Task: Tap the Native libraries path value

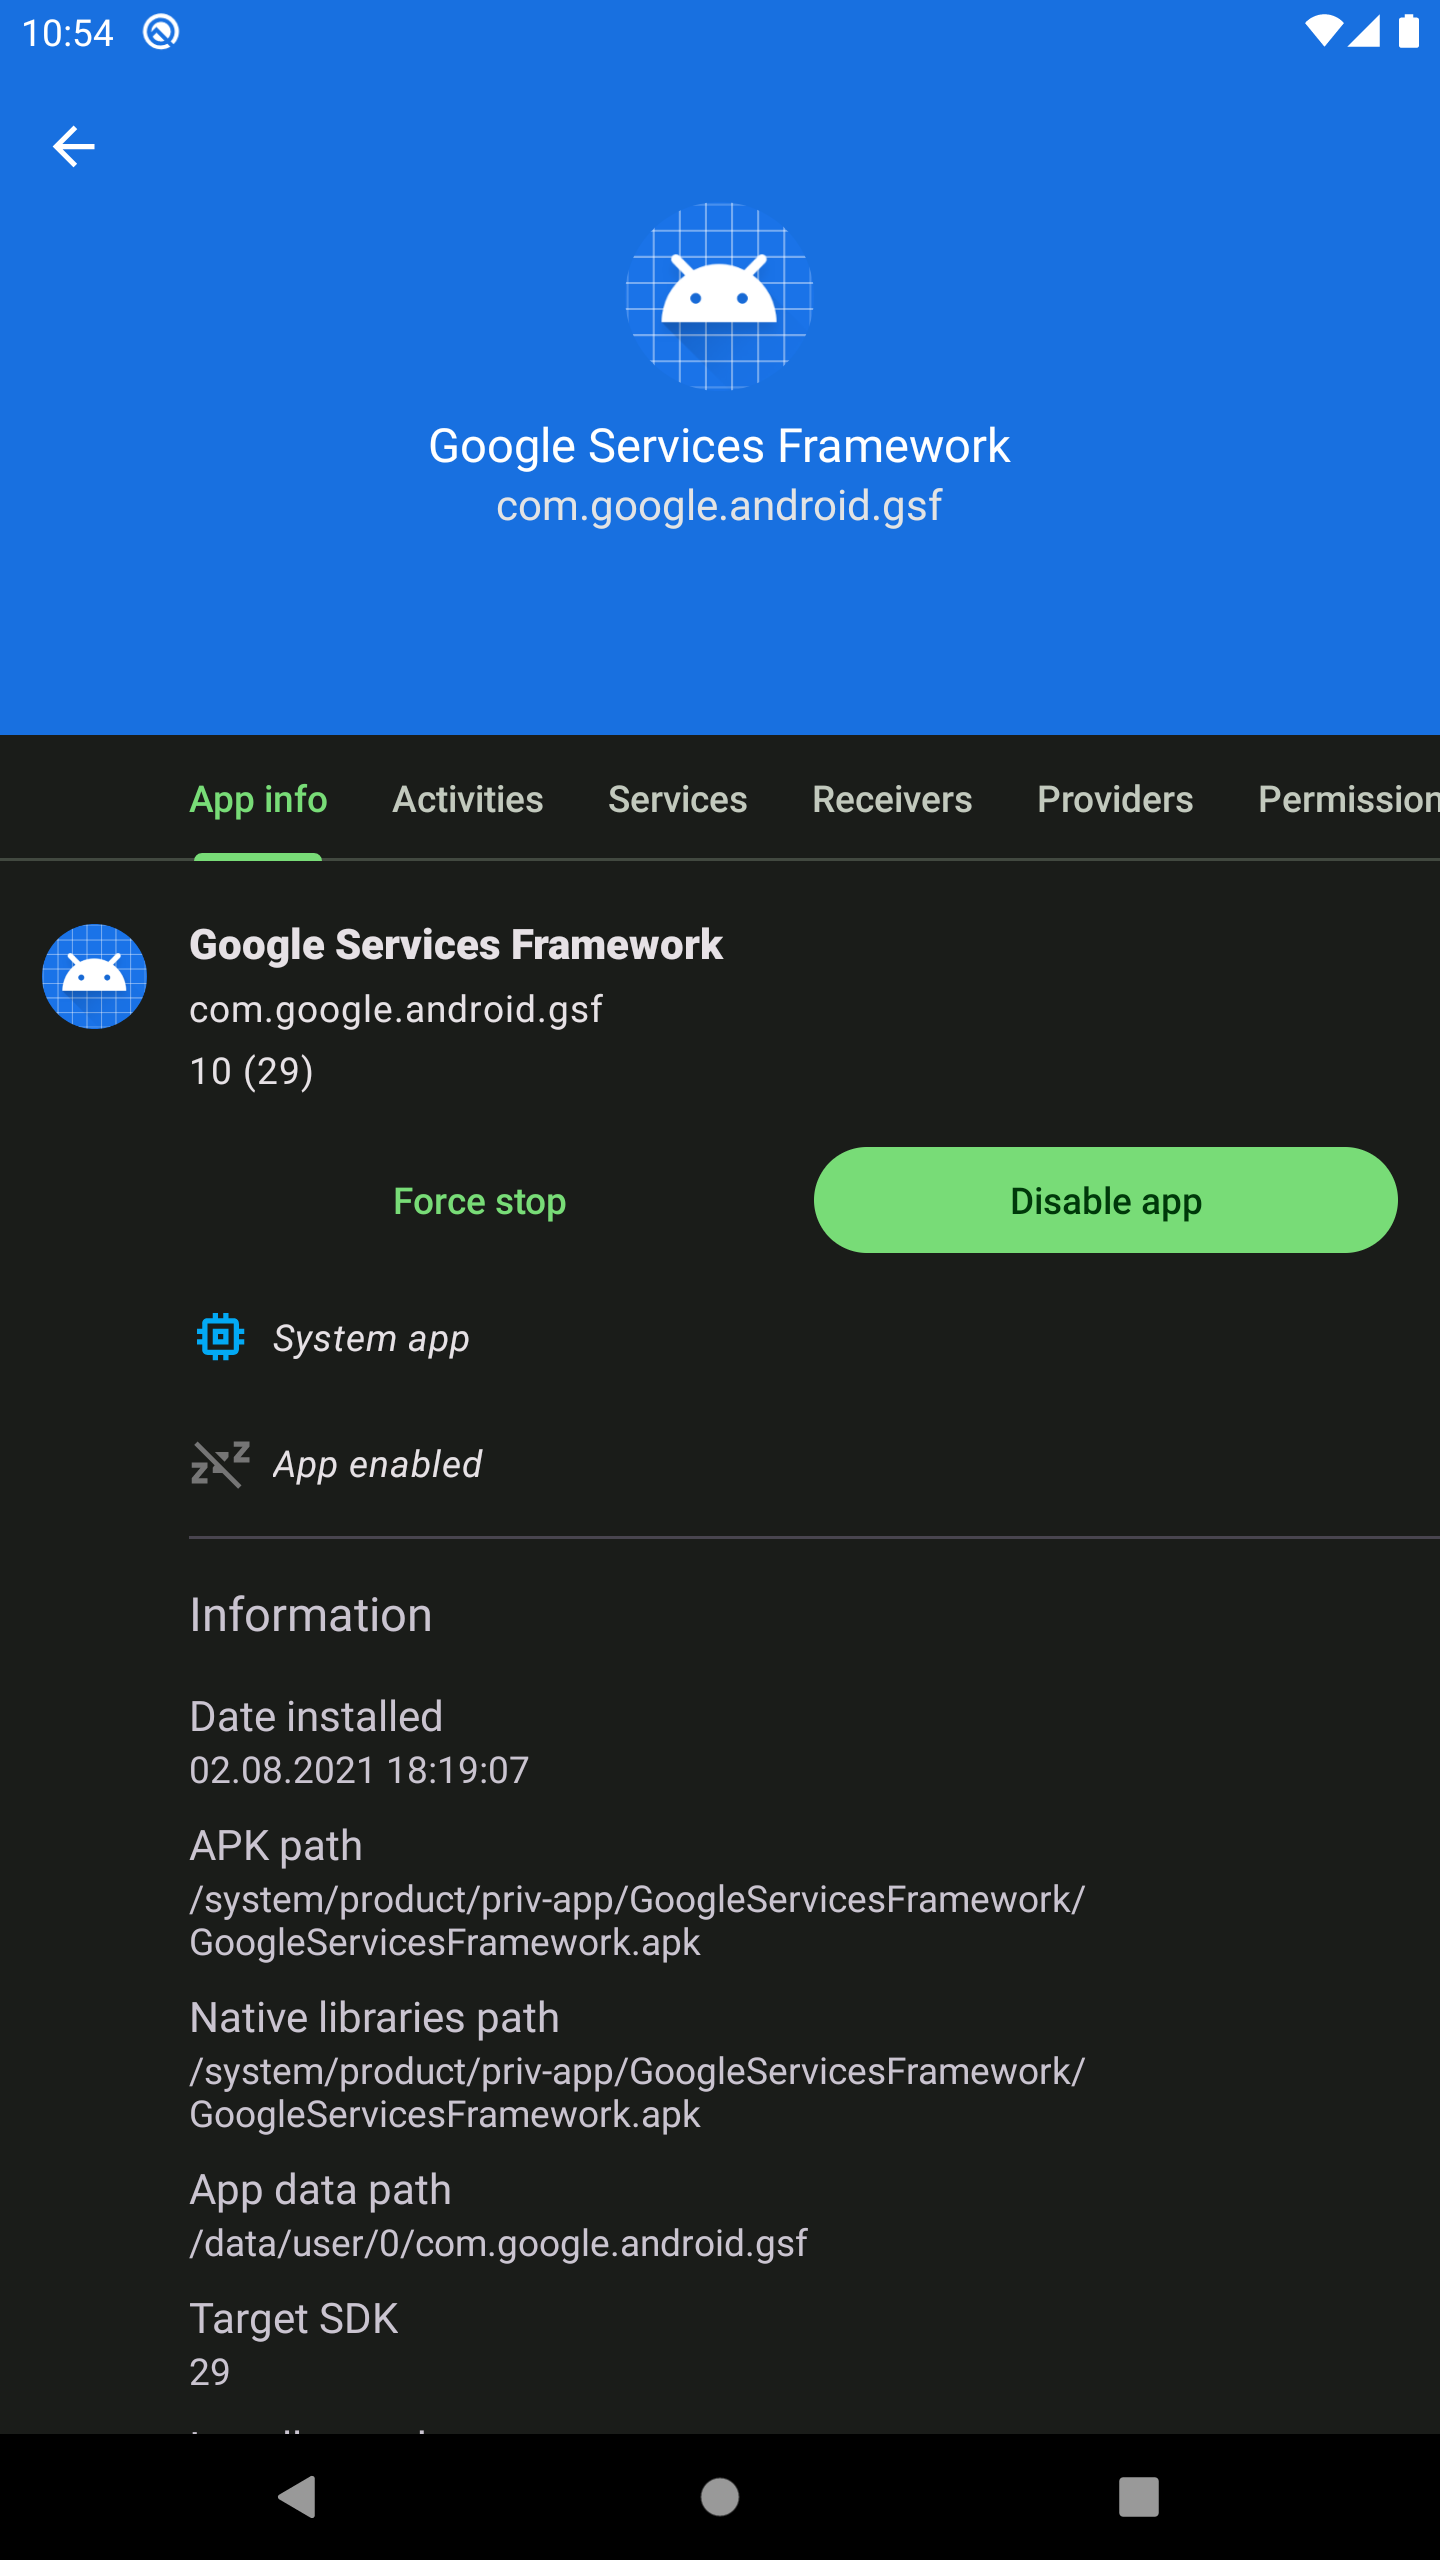Action: [637, 2093]
